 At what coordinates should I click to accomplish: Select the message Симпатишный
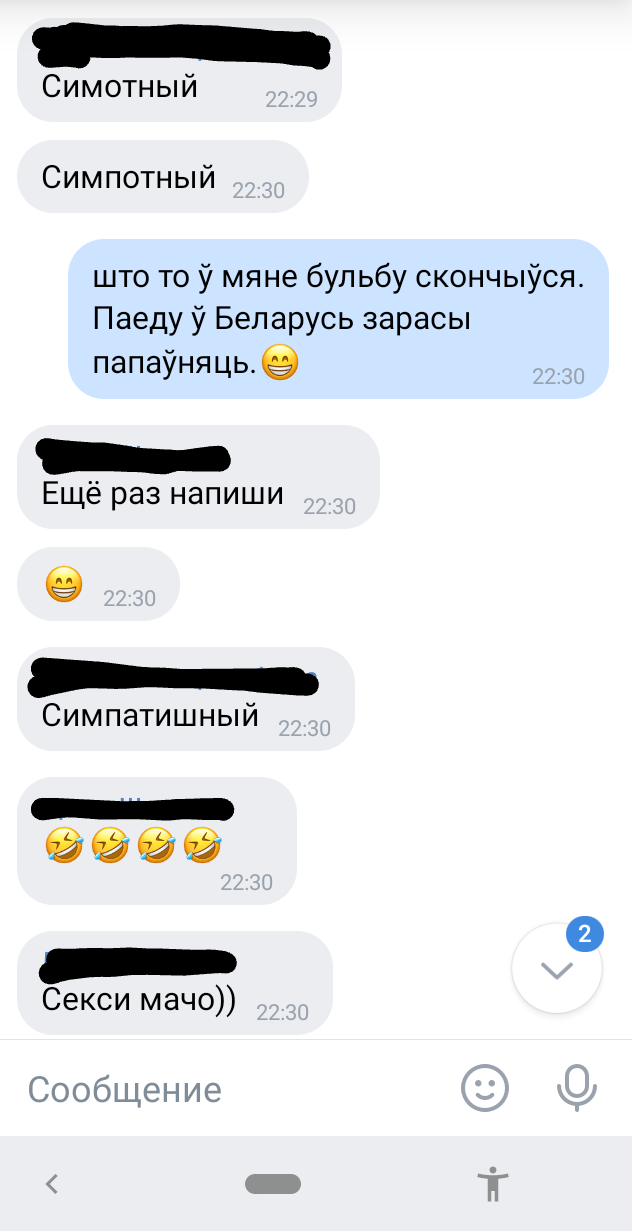tap(186, 699)
